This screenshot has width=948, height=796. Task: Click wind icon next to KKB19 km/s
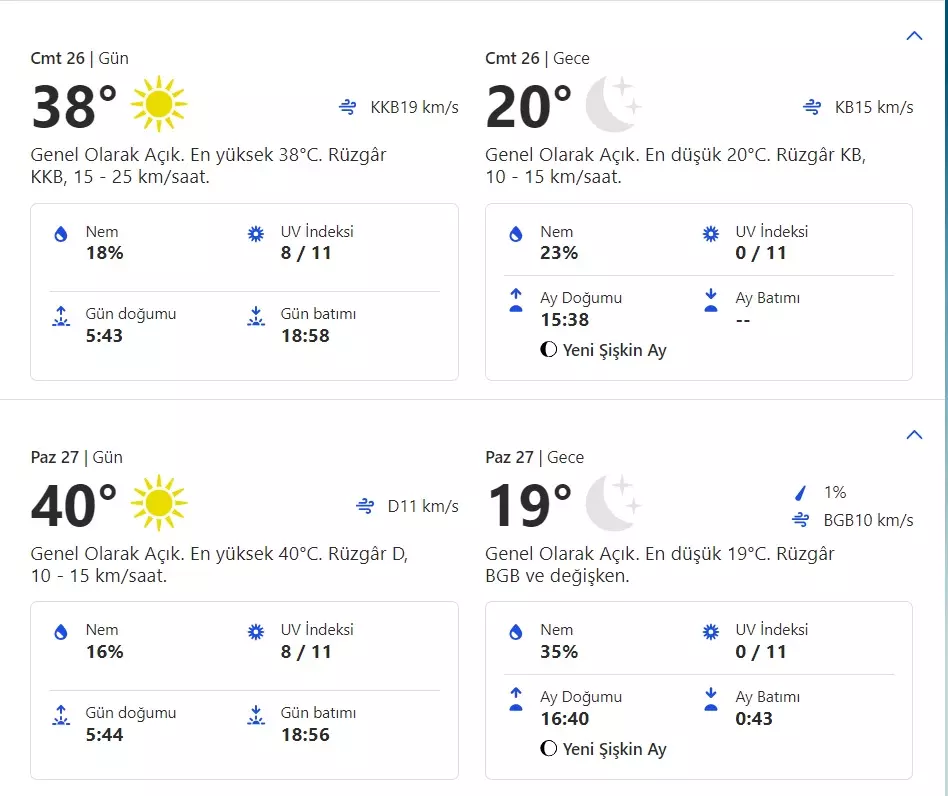coord(348,107)
